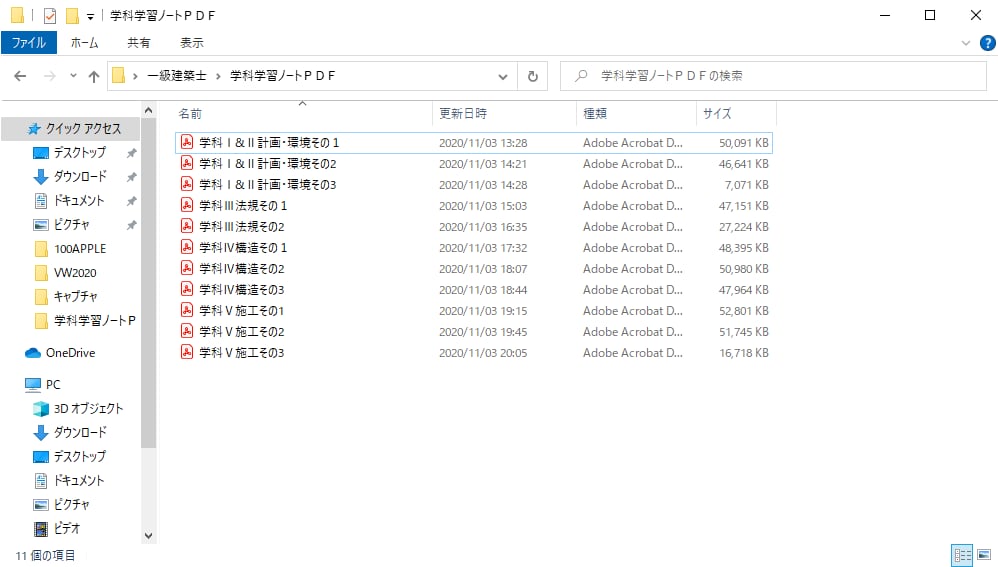Click the PDF icon of 学科Ⅴ施工その2
This screenshot has width=998, height=567.
tap(186, 331)
